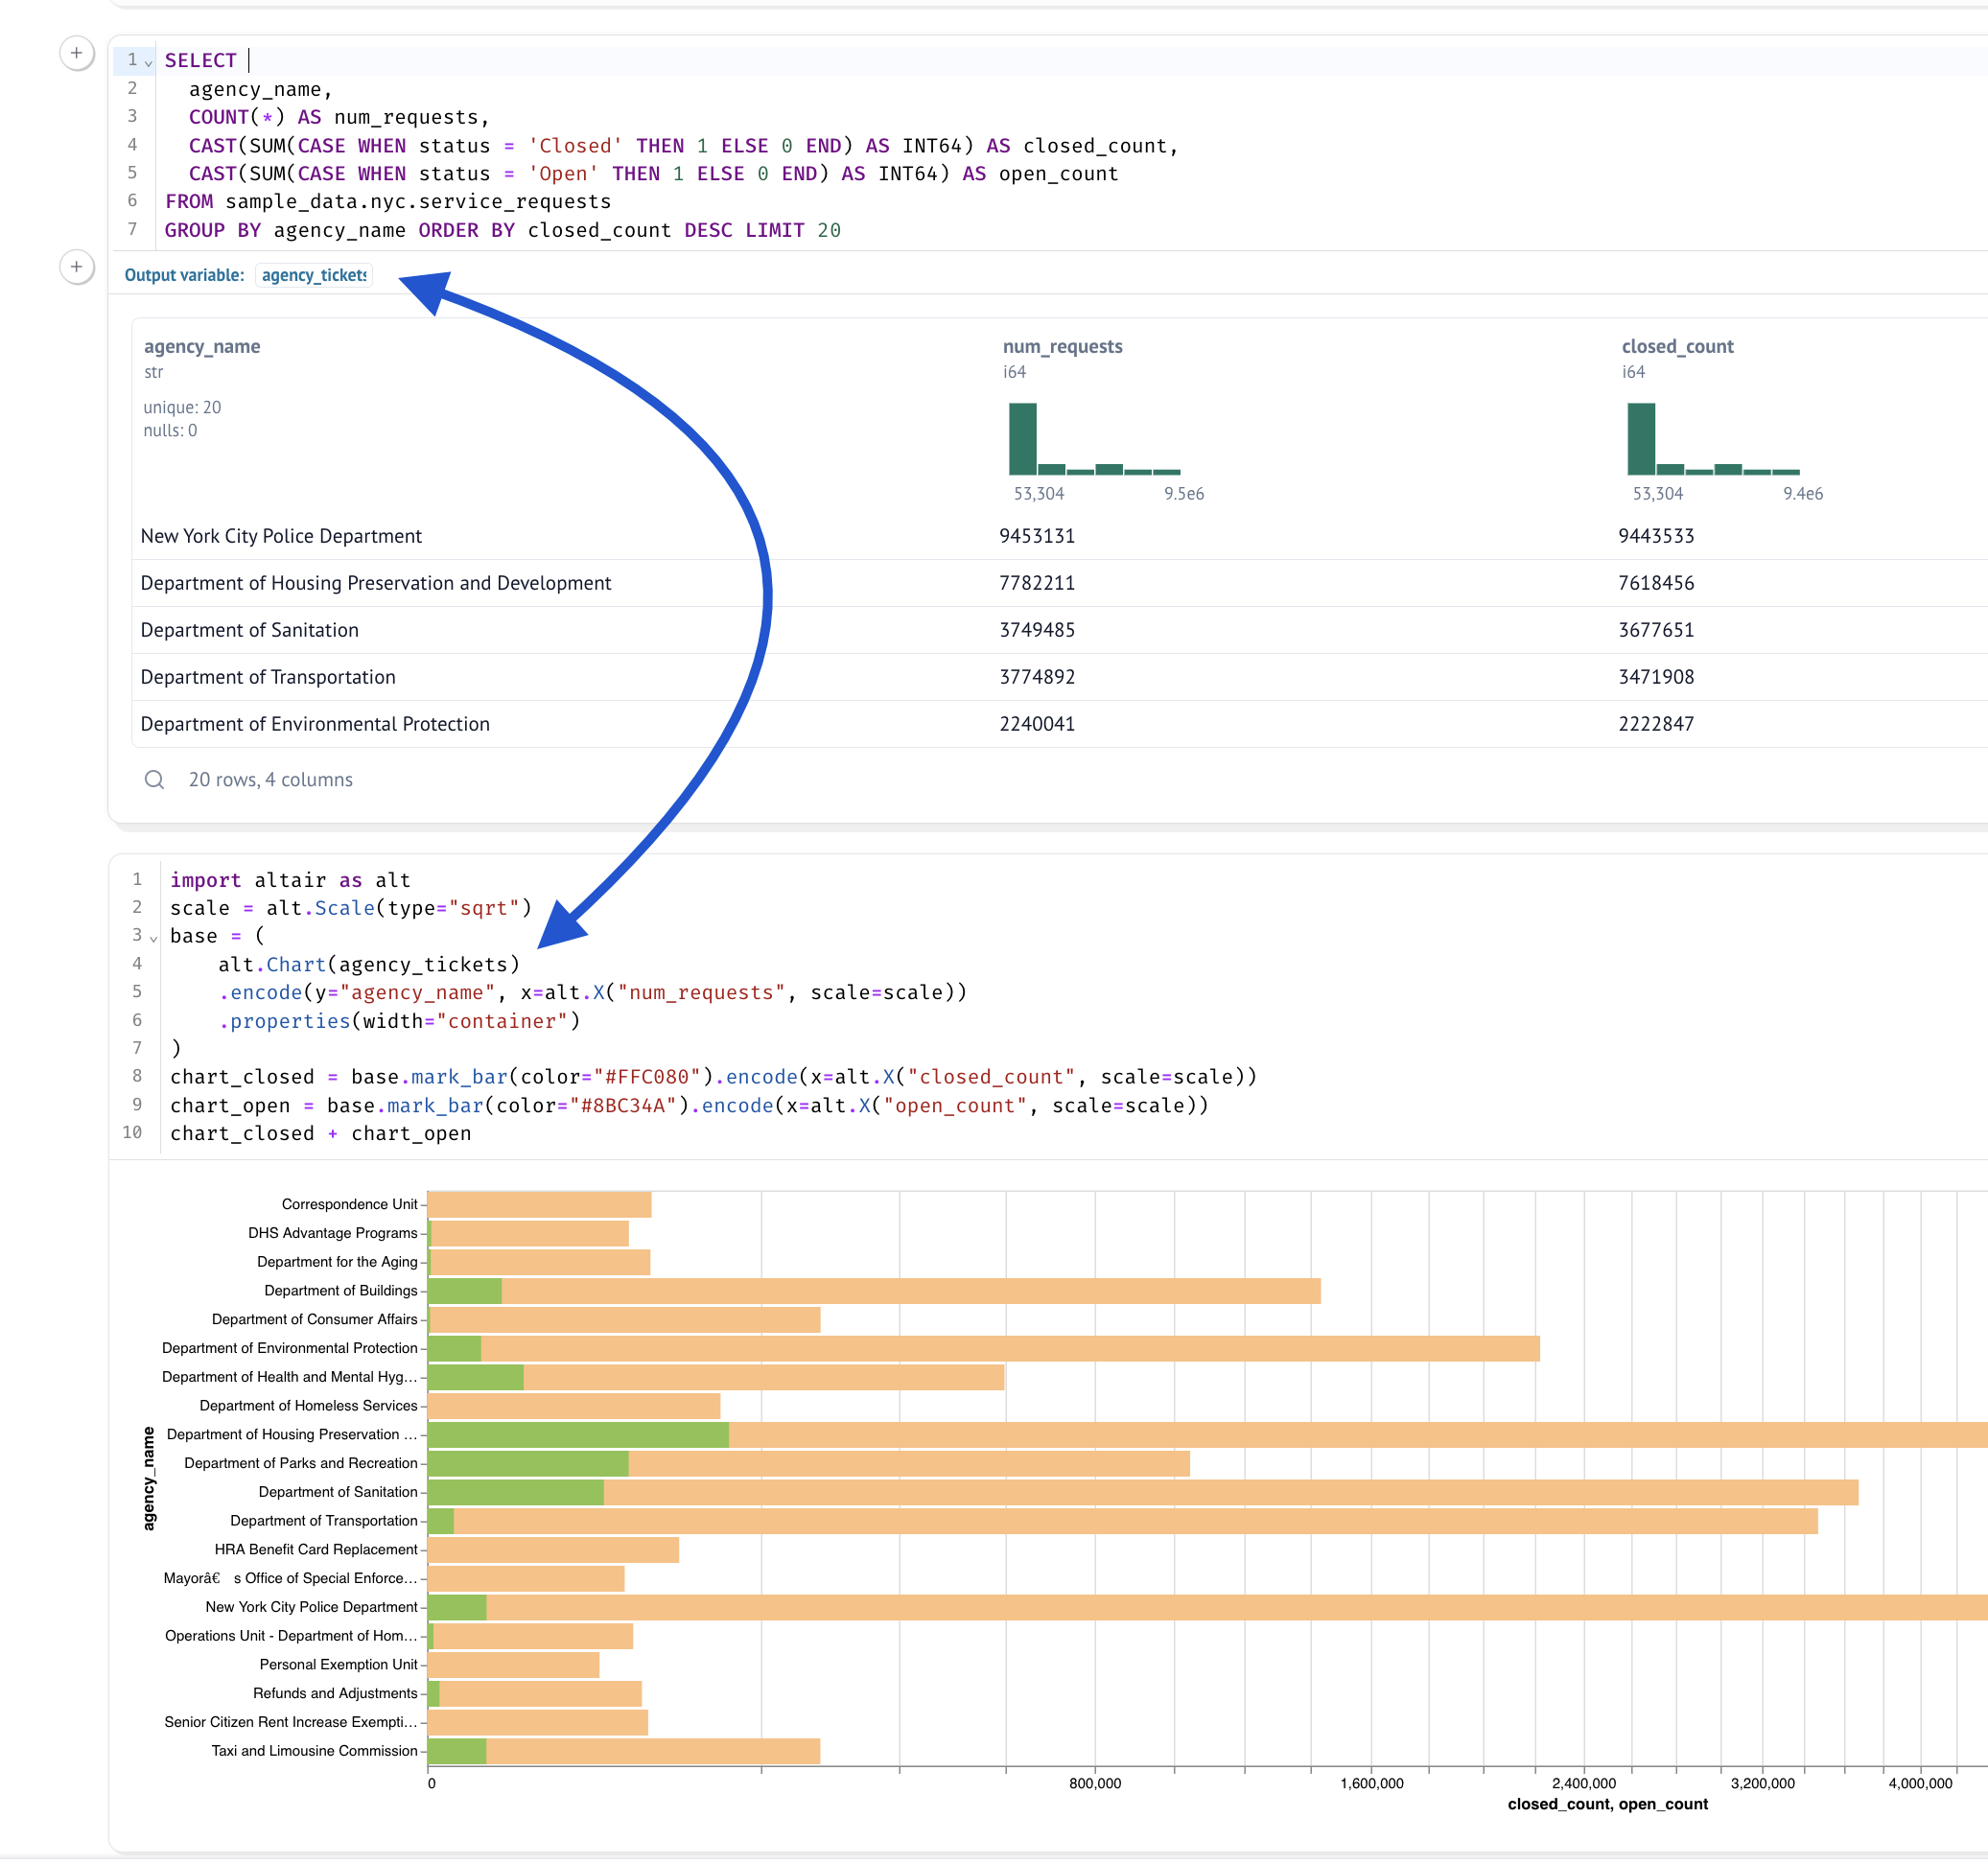Viewport: 1988px width, 1864px height.
Task: Place cursor on 'chart_closed + chart_open' code line
Action: [x=320, y=1134]
